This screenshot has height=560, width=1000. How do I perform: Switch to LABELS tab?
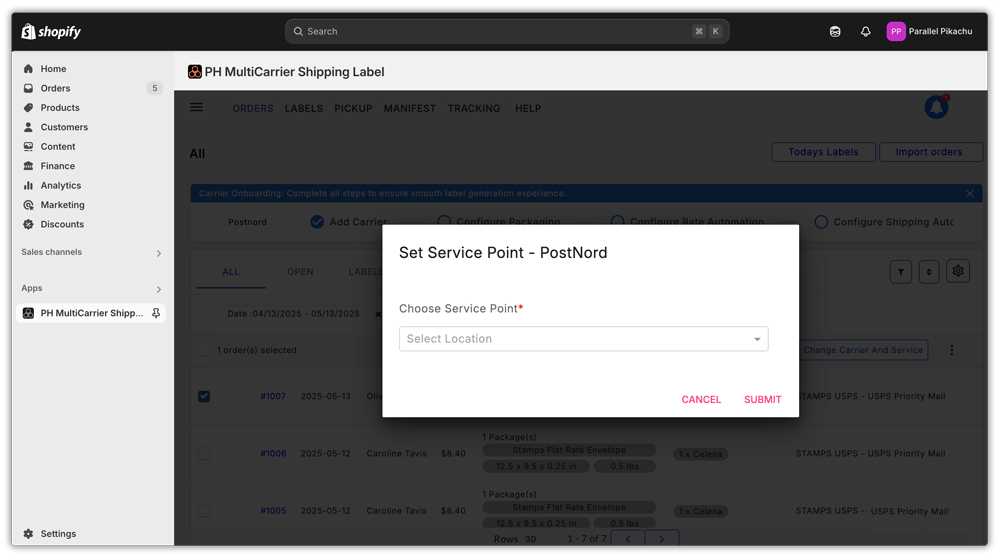click(x=304, y=108)
